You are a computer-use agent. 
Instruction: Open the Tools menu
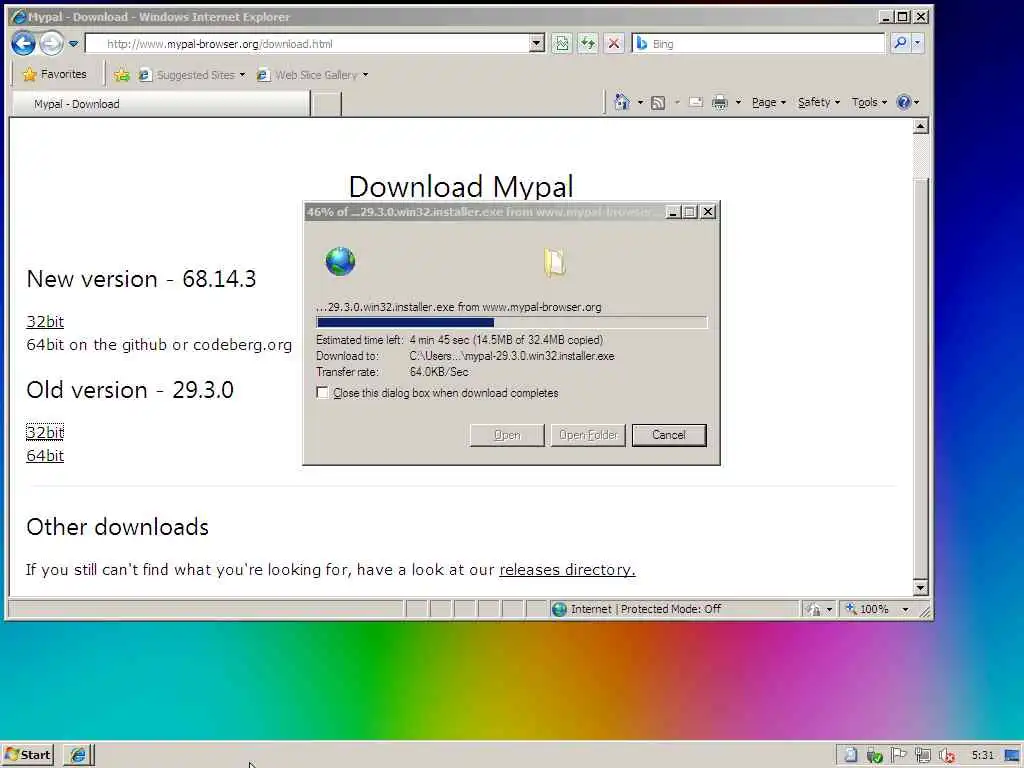[x=869, y=103]
